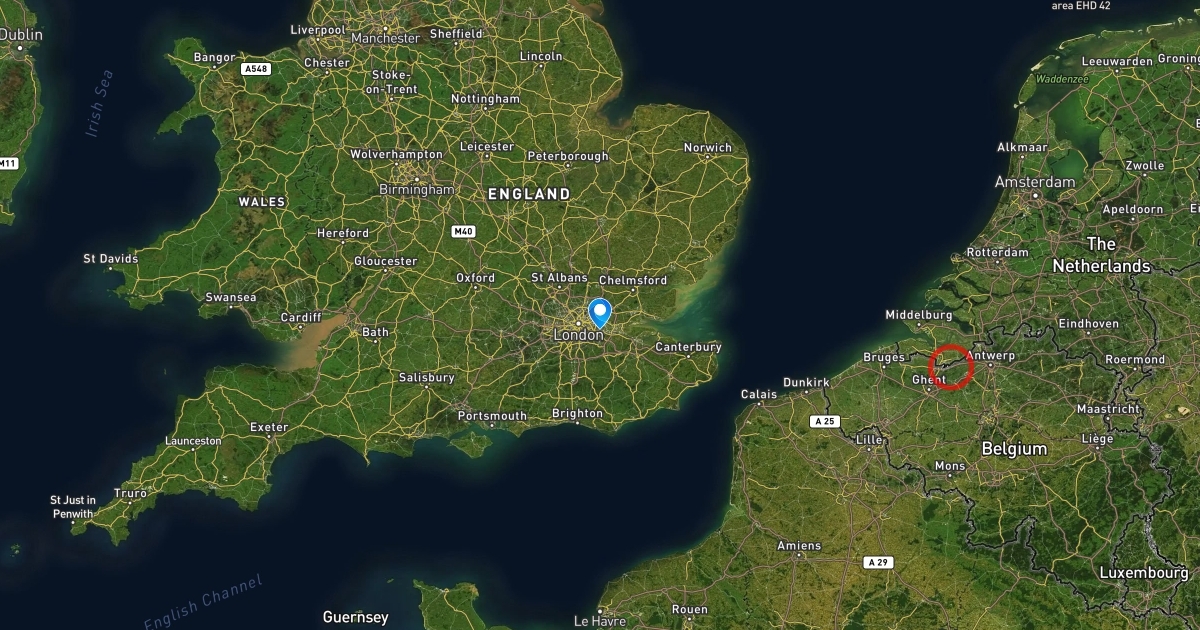Screen dimensions: 1200x630
Task: Click the M40 road shield
Action: click(x=463, y=231)
